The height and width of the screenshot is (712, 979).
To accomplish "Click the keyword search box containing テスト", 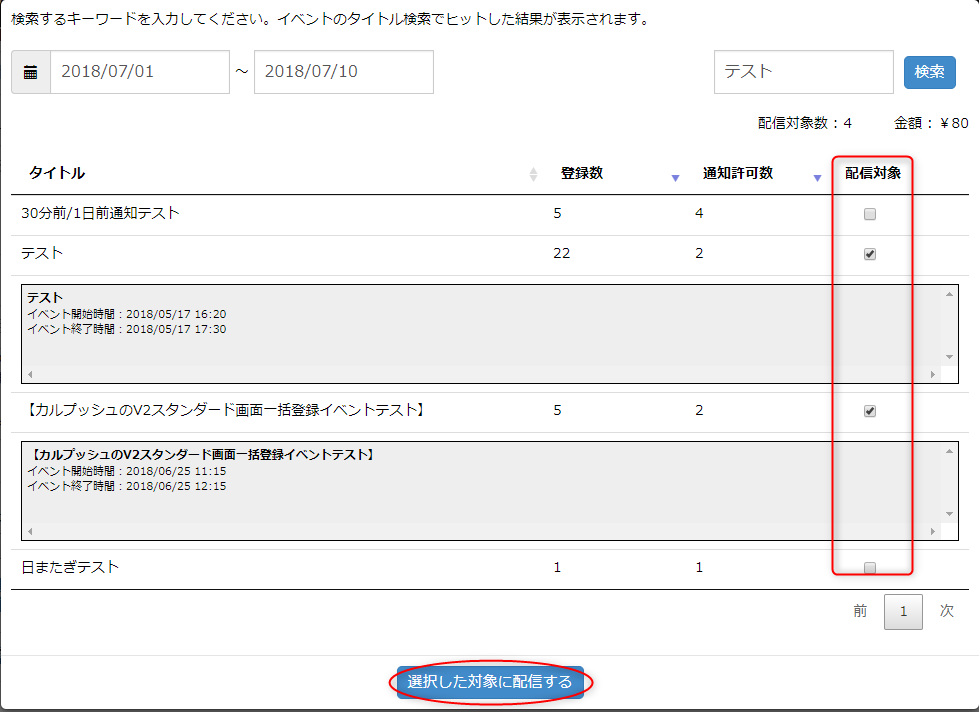I will click(x=803, y=72).
